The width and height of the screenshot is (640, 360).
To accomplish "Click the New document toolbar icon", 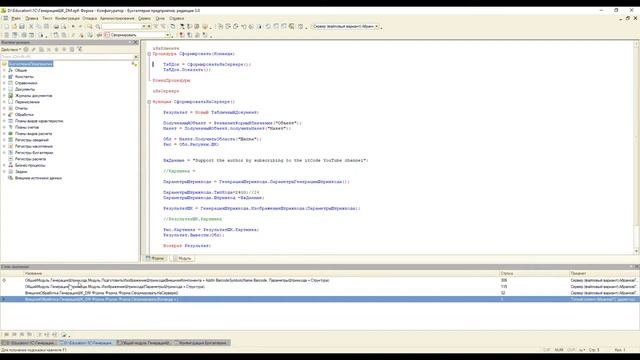I will pyautogui.click(x=7, y=27).
